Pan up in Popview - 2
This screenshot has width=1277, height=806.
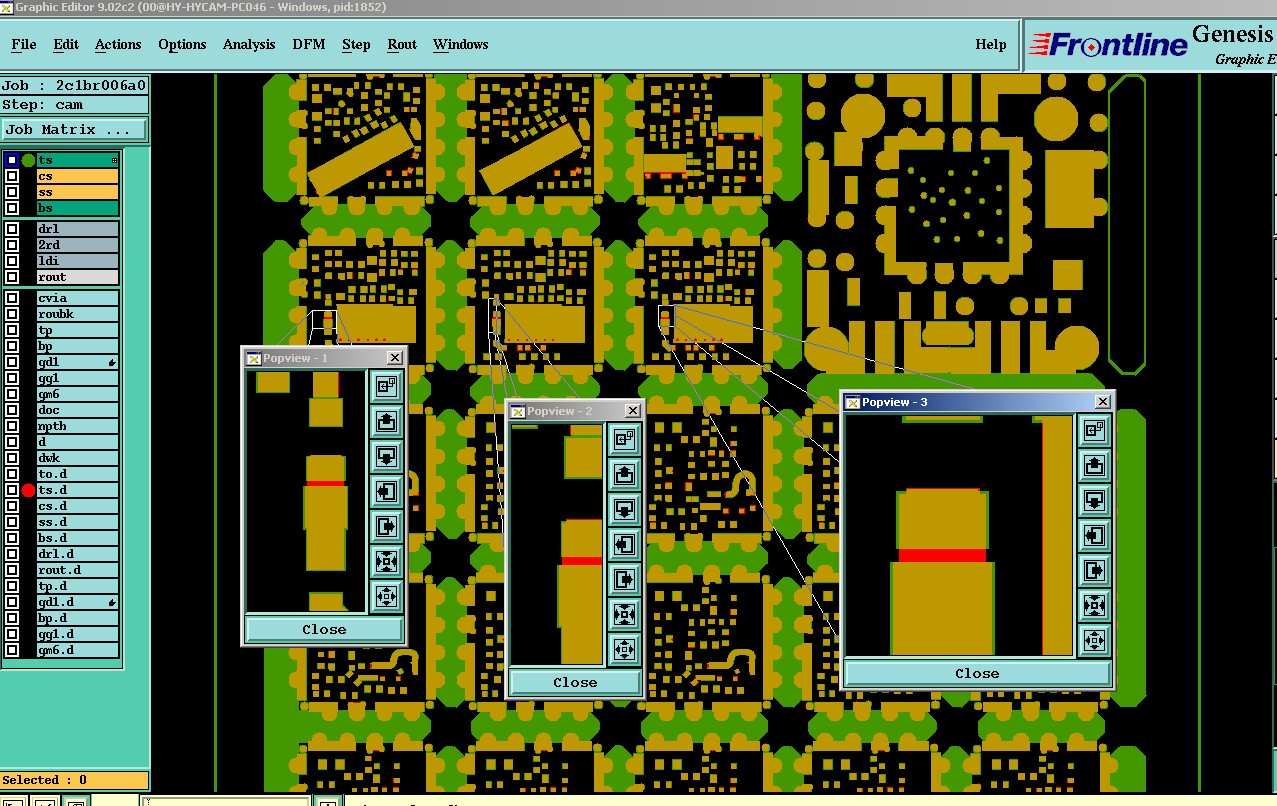click(x=624, y=474)
